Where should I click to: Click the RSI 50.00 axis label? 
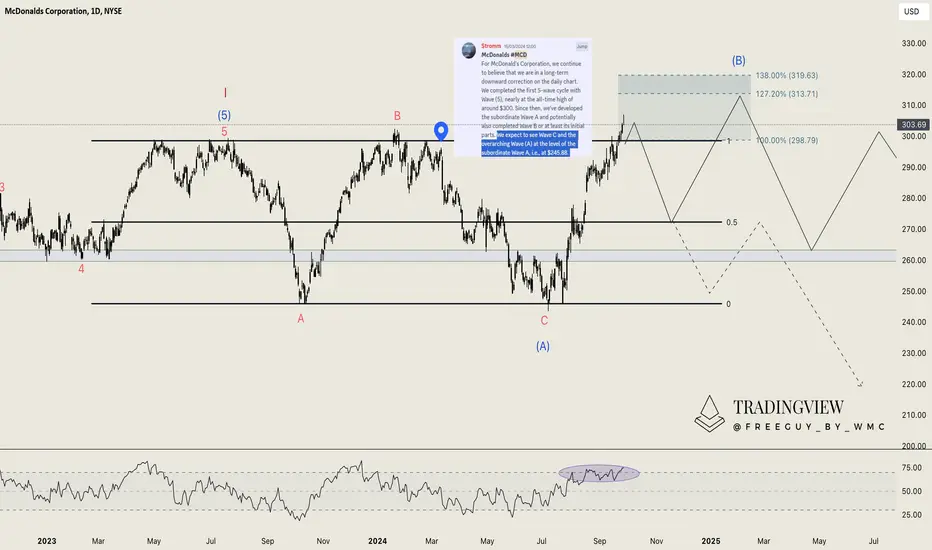[x=912, y=492]
